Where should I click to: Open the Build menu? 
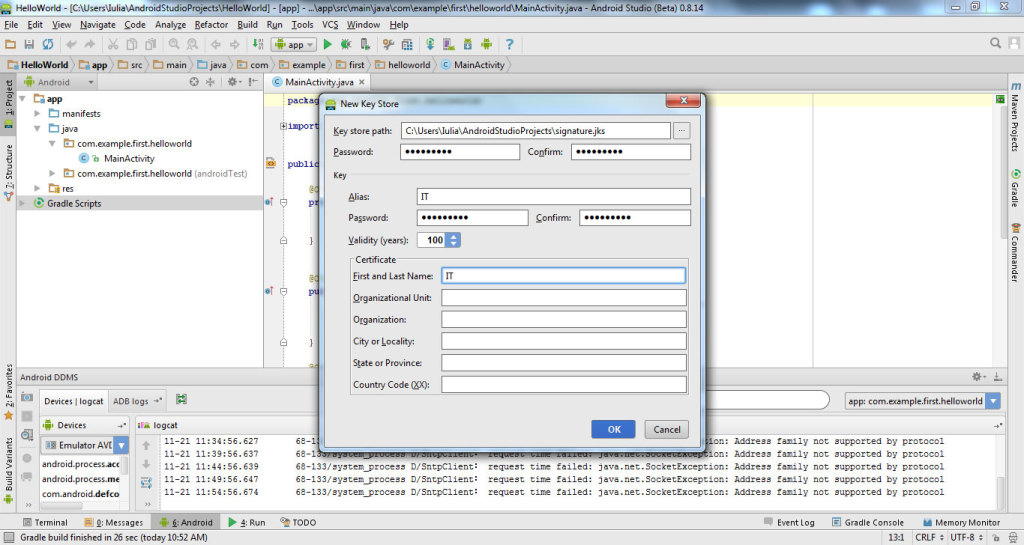tap(247, 25)
